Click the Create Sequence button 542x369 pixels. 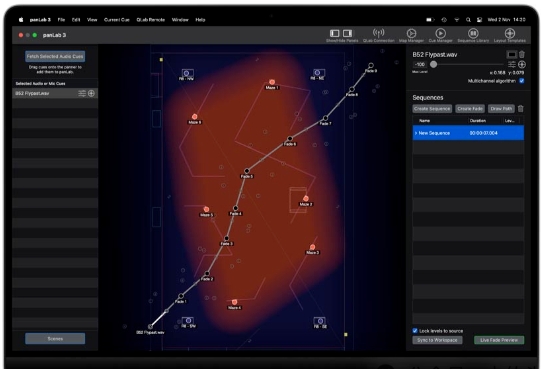[432, 108]
